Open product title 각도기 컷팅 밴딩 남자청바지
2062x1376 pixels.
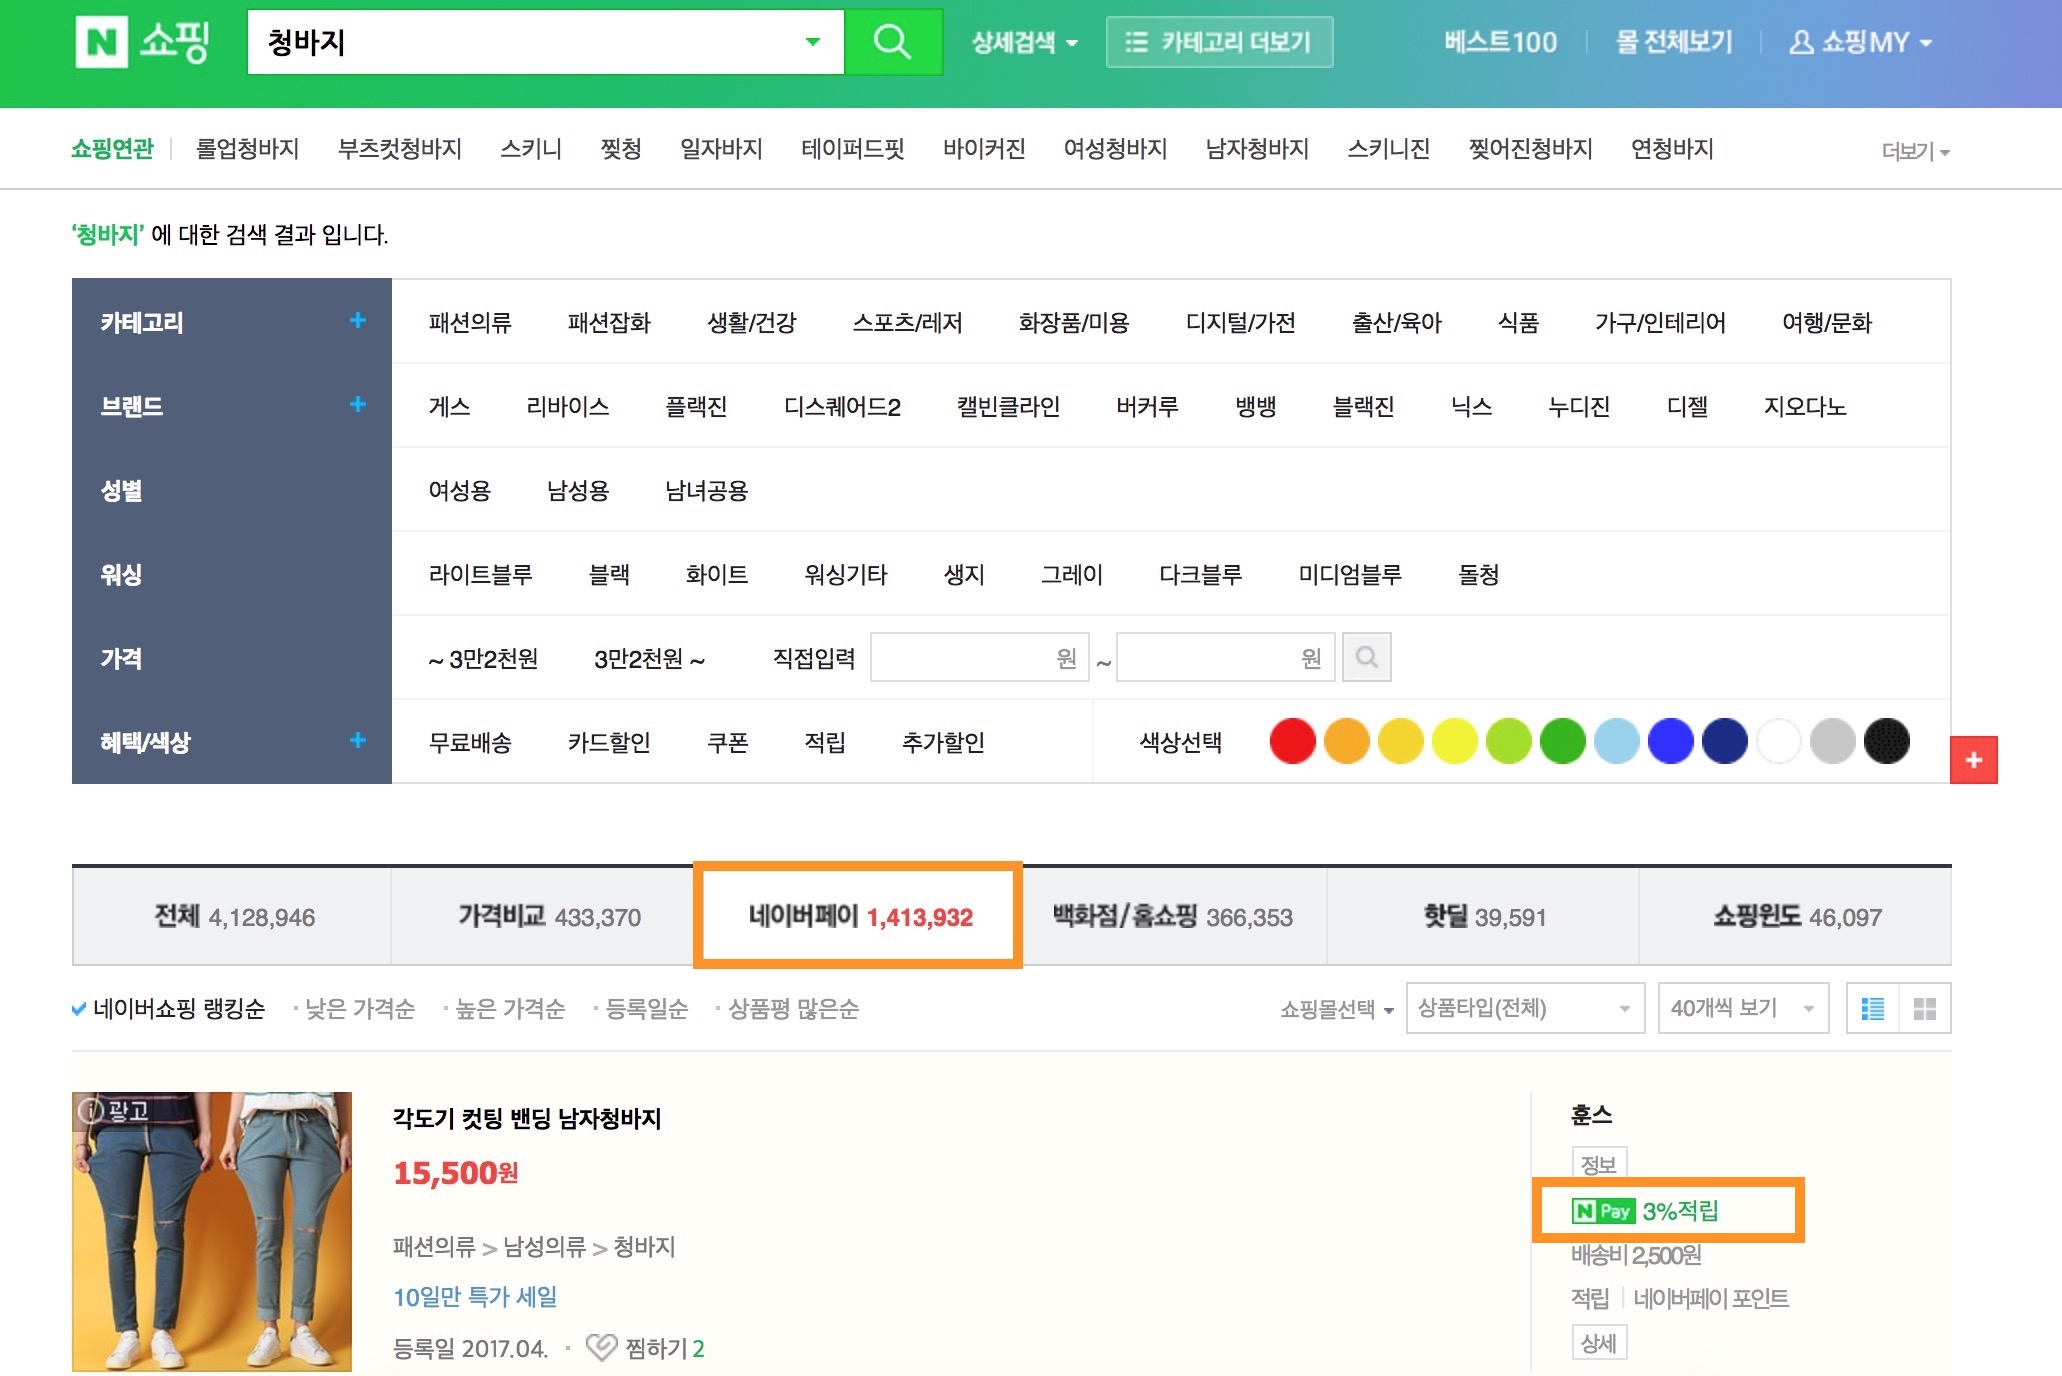point(527,1118)
